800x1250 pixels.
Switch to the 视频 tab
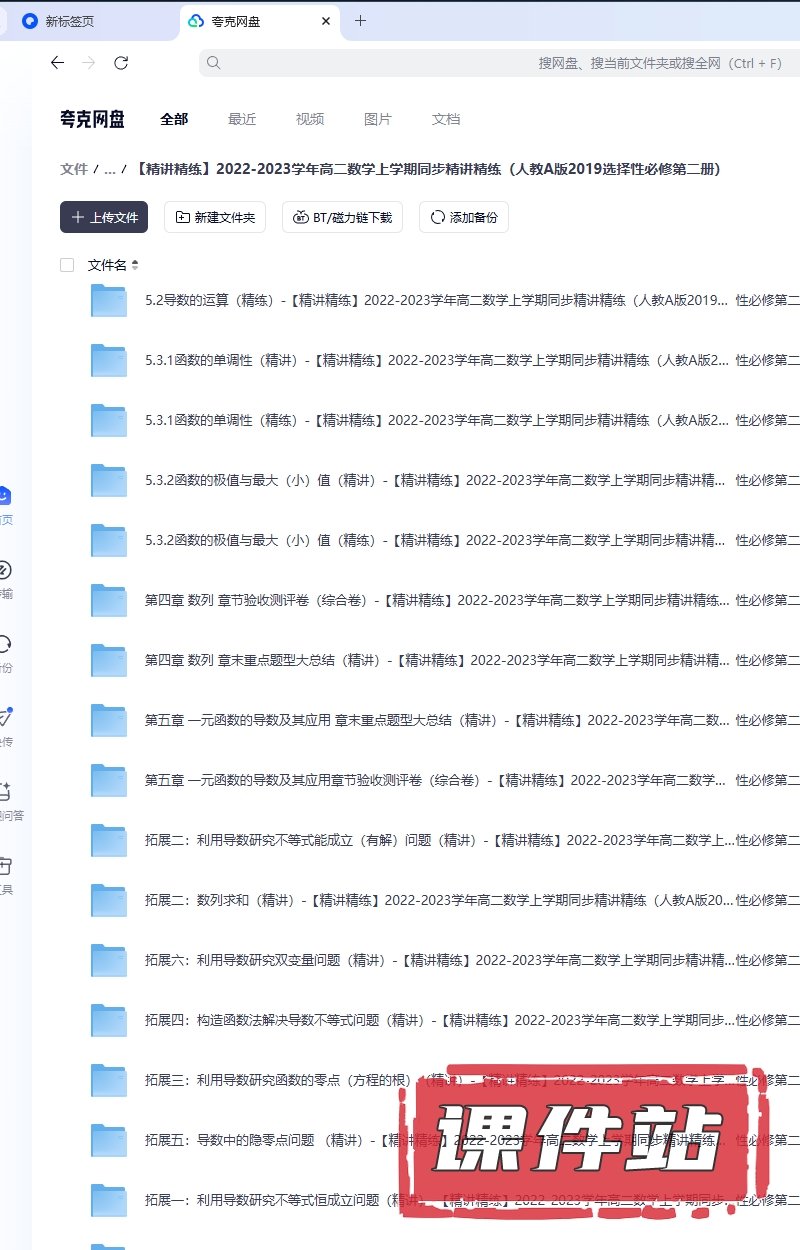click(x=310, y=119)
